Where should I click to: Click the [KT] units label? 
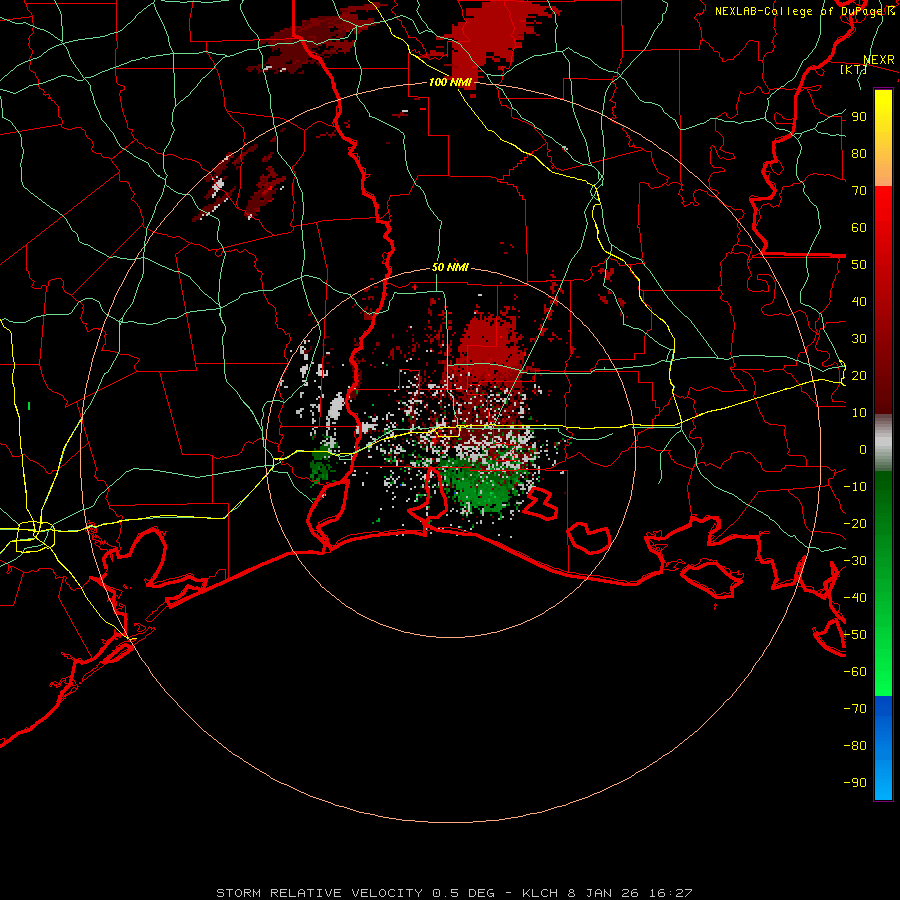click(853, 69)
